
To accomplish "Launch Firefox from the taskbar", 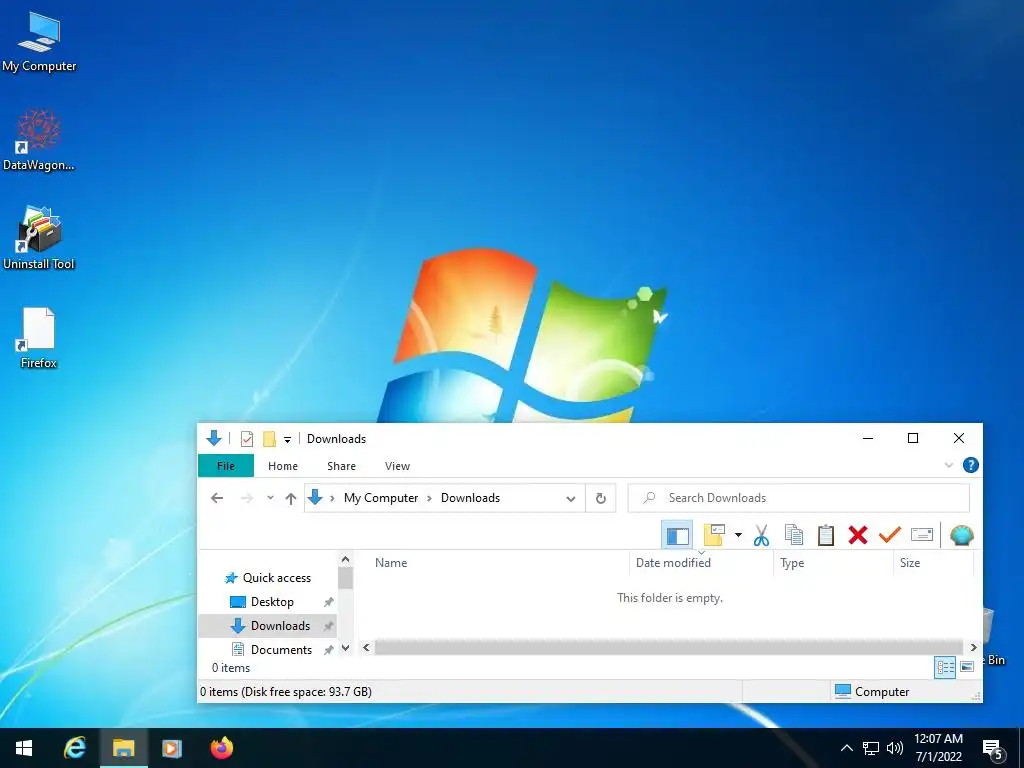I will coord(221,748).
